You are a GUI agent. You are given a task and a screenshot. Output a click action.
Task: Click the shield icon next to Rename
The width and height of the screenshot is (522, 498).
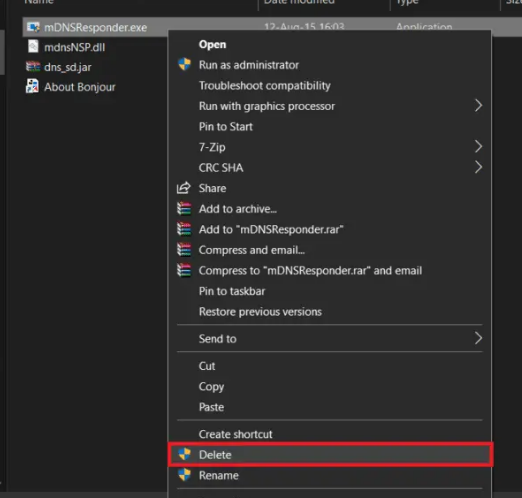184,475
